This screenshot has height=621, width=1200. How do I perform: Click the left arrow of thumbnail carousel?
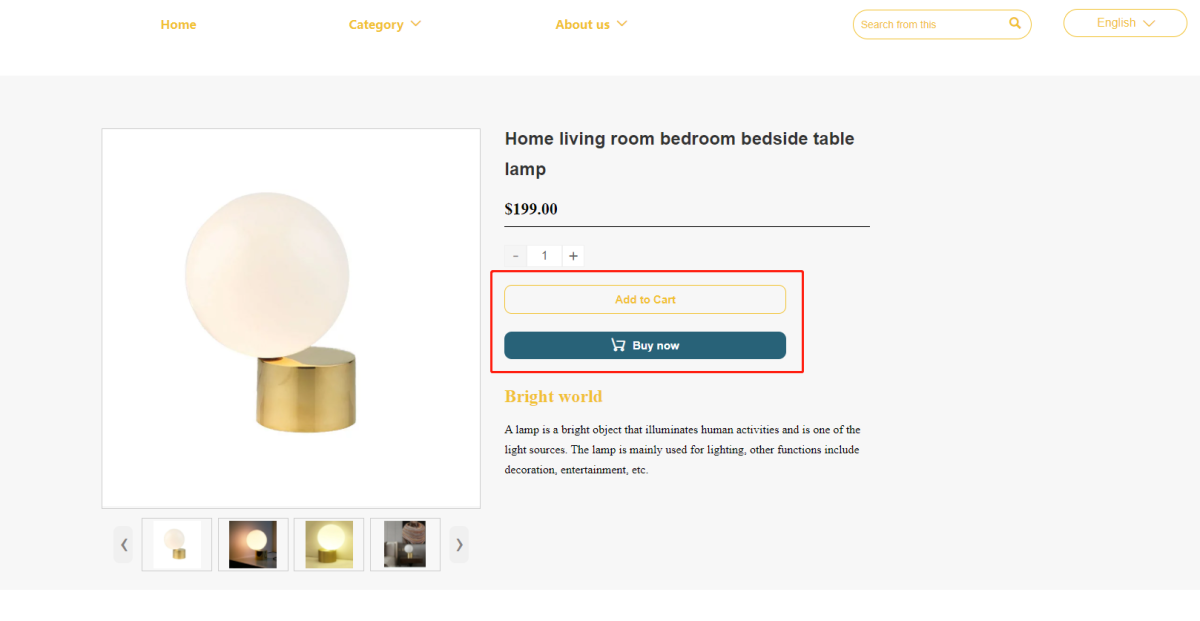point(123,544)
